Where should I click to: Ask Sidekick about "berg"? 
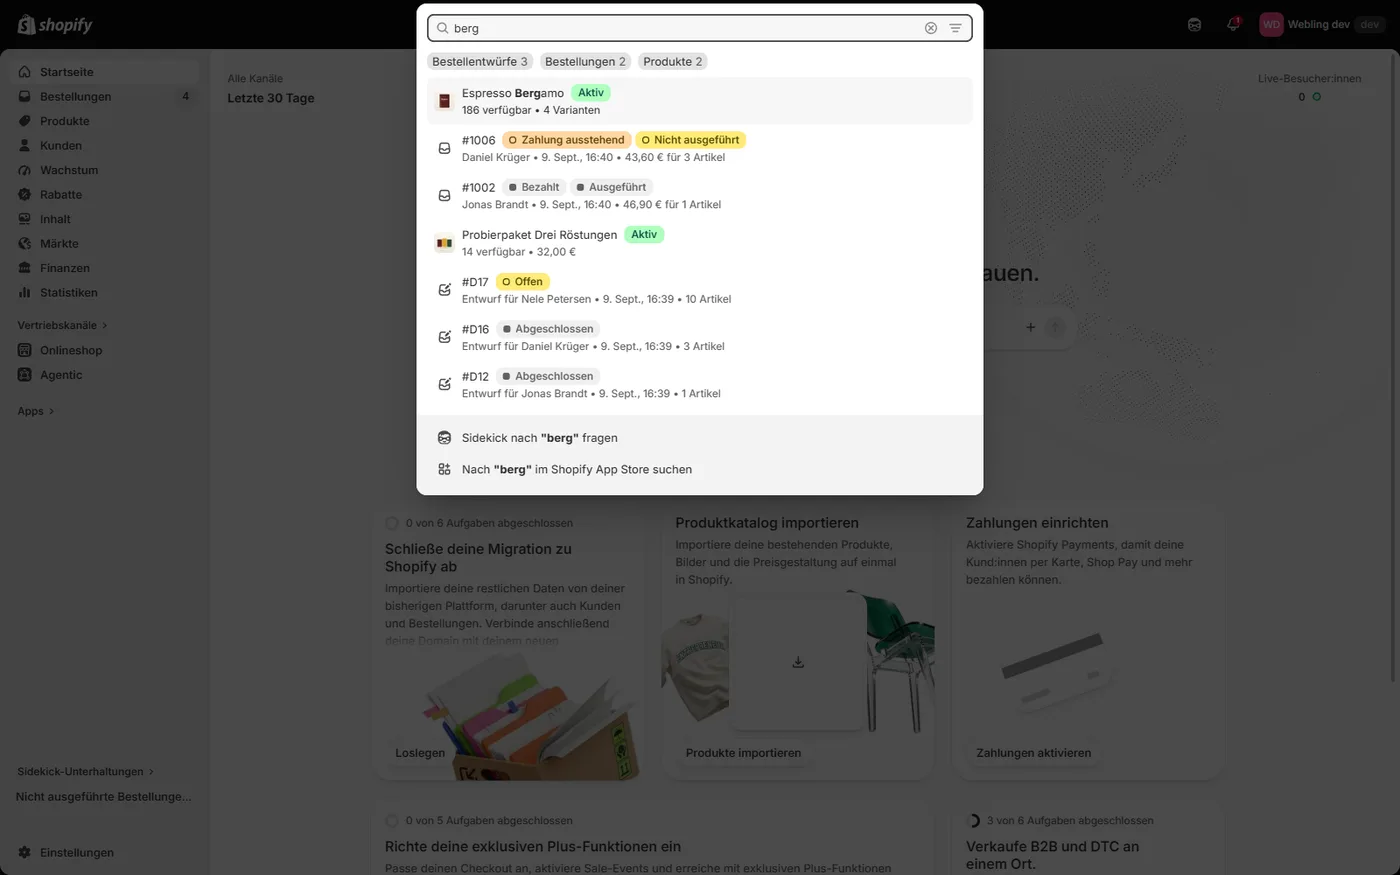(700, 438)
